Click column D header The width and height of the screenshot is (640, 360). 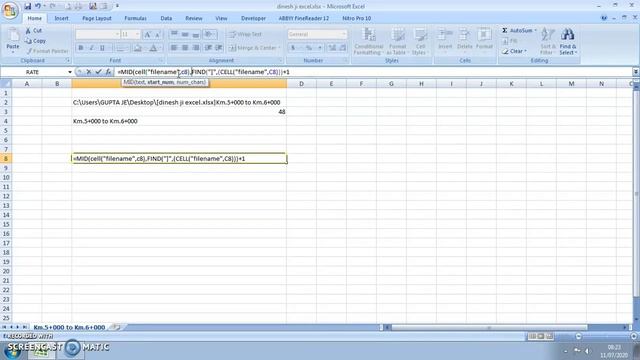pyautogui.click(x=301, y=84)
